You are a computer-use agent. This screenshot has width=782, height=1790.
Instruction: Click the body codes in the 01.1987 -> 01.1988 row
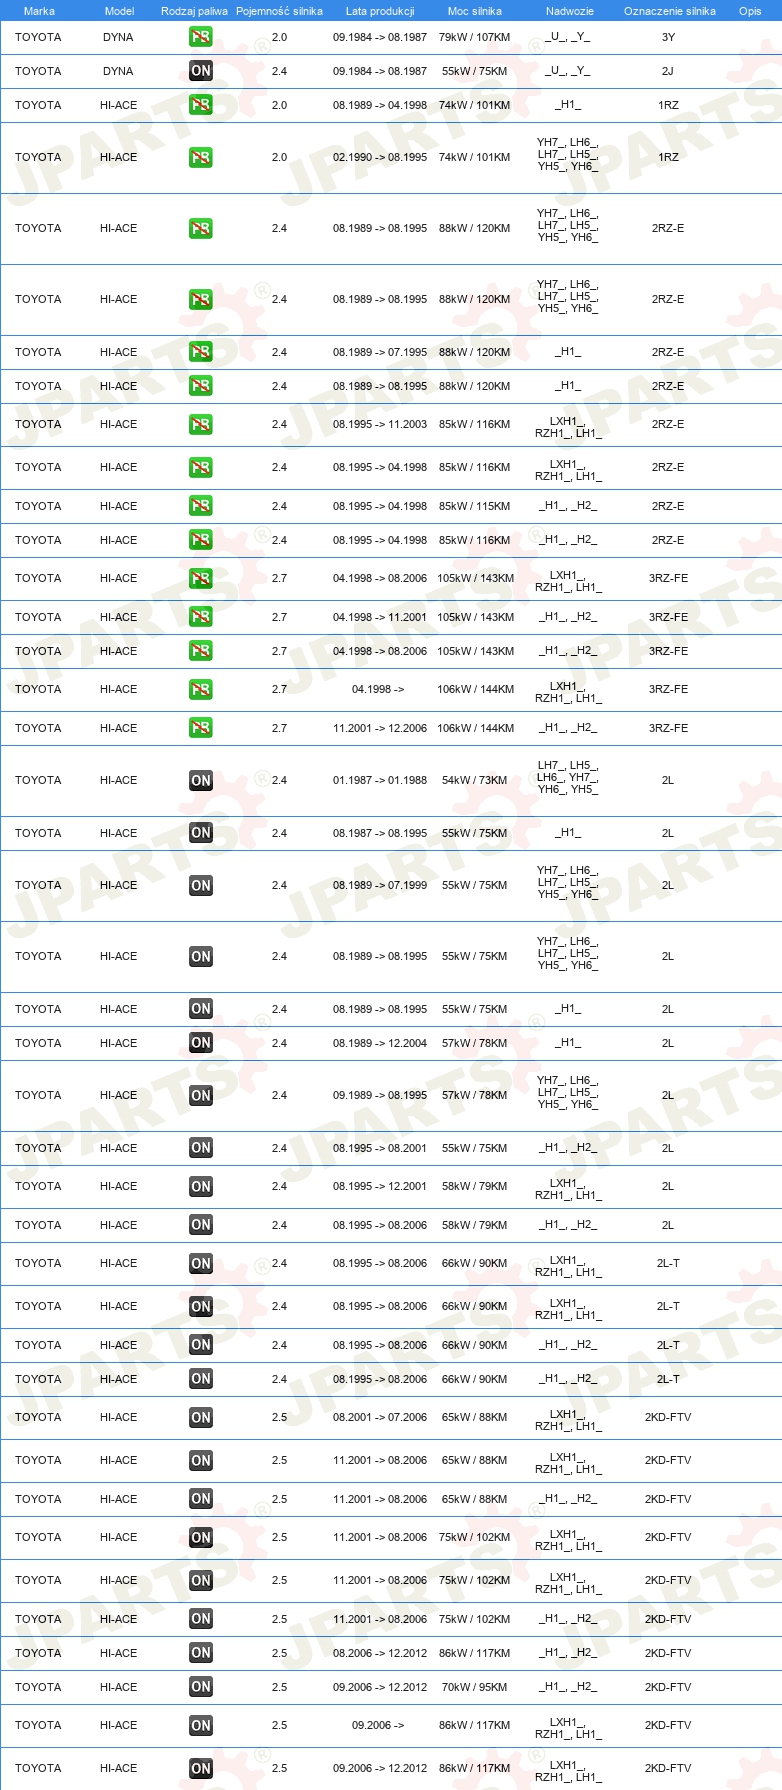click(x=568, y=778)
